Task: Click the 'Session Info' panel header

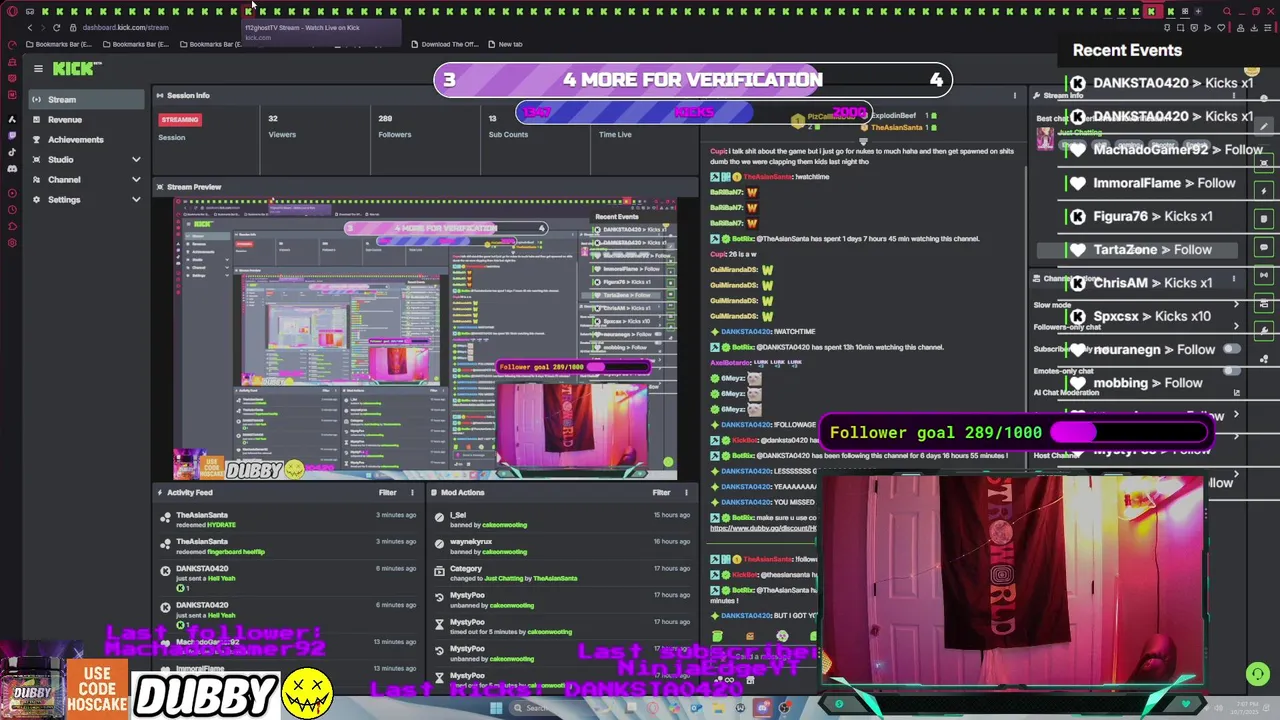Action: (188, 96)
